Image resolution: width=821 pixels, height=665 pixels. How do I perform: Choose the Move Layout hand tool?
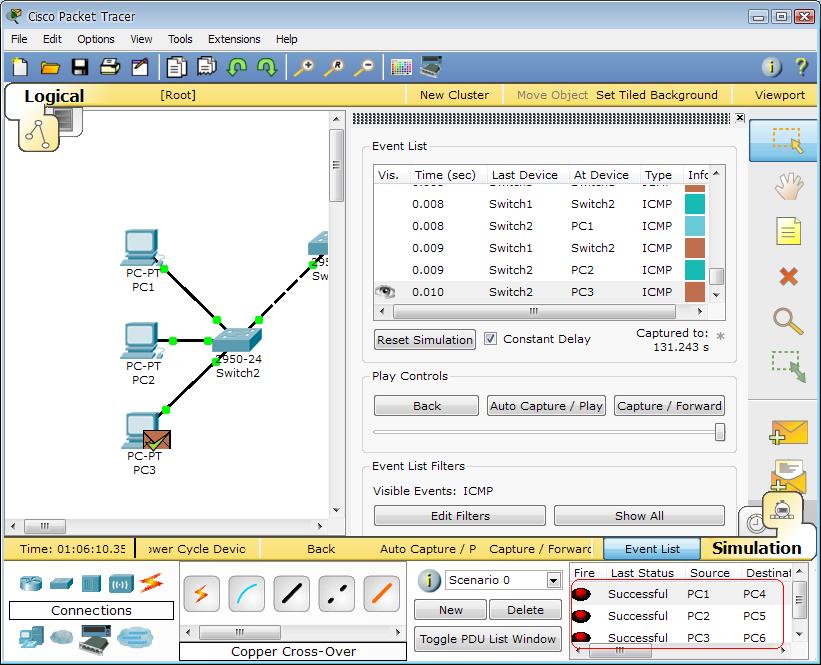pyautogui.click(x=788, y=186)
